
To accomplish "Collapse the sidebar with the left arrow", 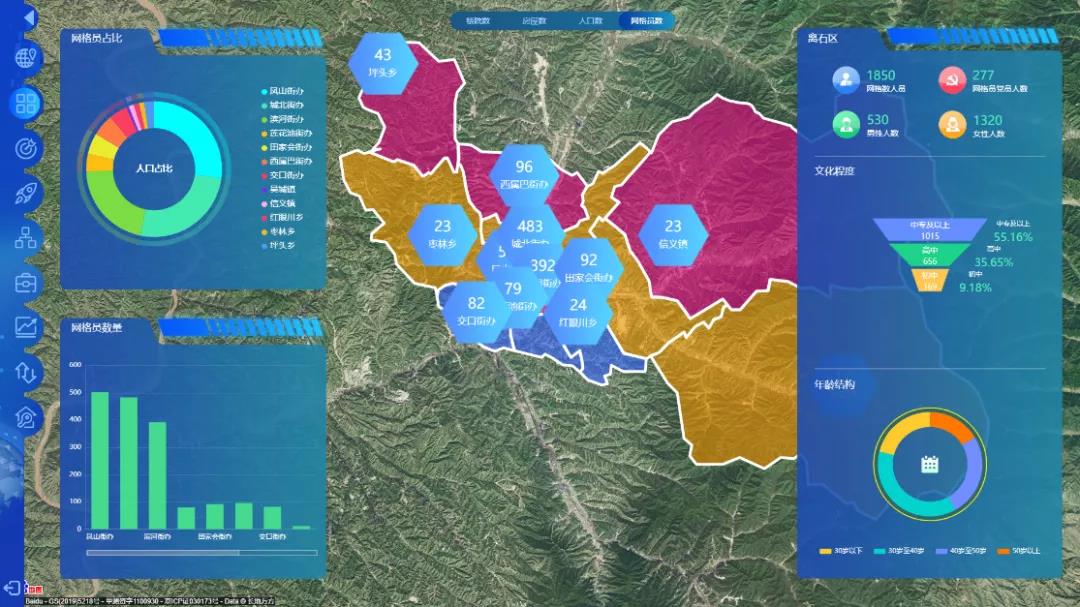I will click(x=28, y=17).
